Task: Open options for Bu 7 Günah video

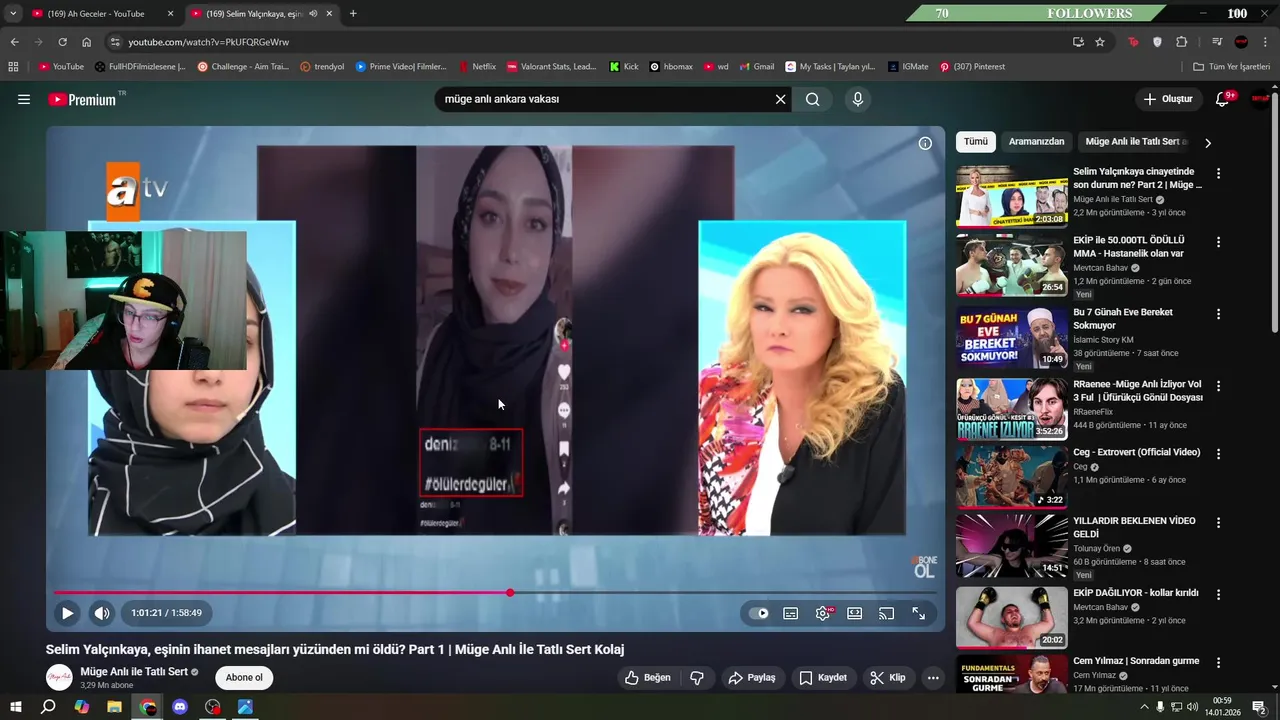Action: tap(1218, 314)
